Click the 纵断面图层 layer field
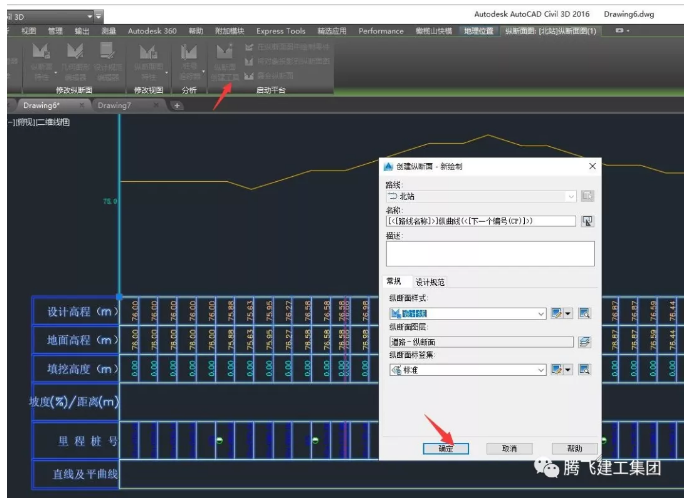Viewport: 692px width, 501px height. 481,342
